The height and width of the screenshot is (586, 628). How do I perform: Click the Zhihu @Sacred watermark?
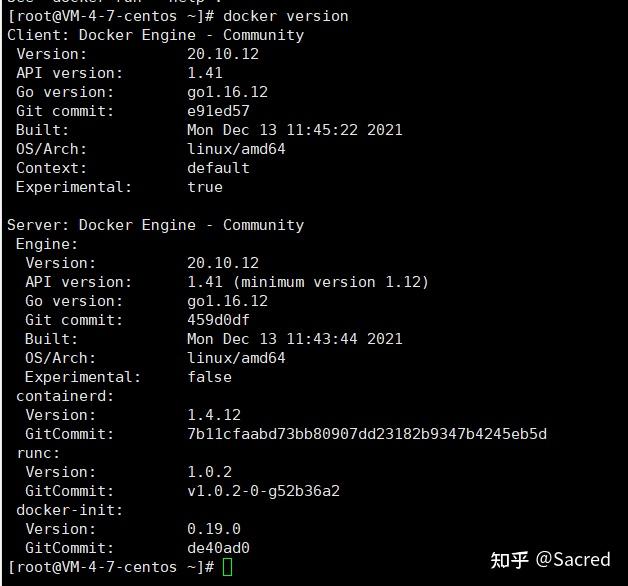(x=550, y=560)
